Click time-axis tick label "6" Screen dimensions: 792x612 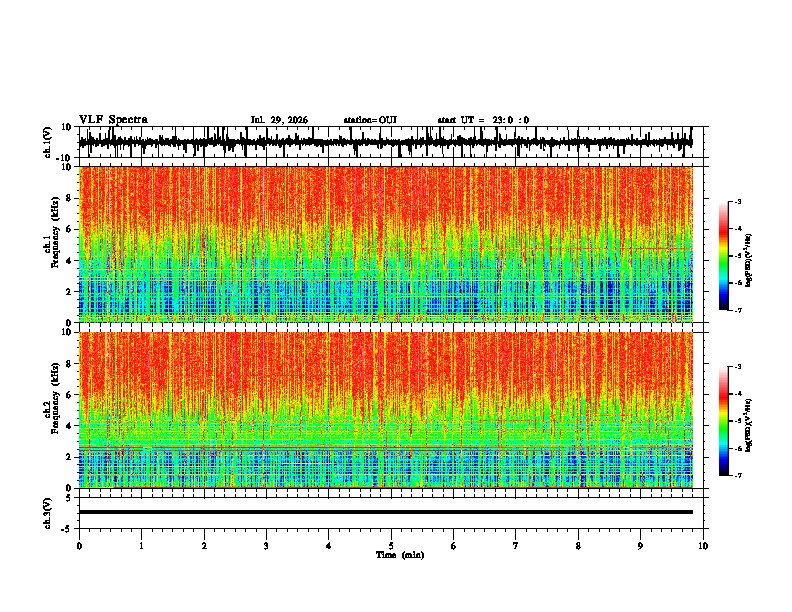[x=454, y=546]
